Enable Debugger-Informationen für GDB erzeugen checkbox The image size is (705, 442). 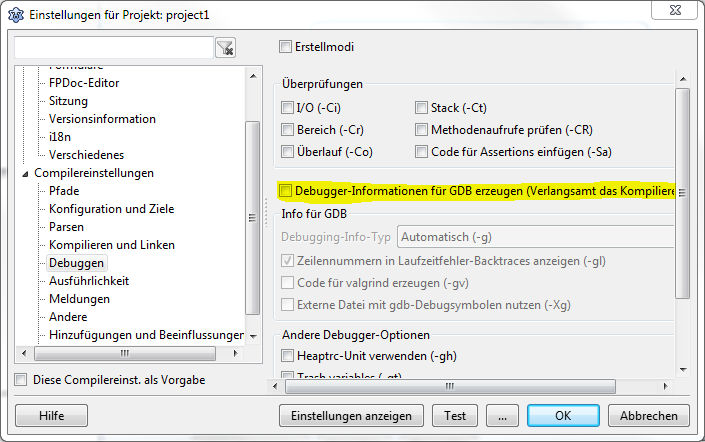tap(287, 190)
